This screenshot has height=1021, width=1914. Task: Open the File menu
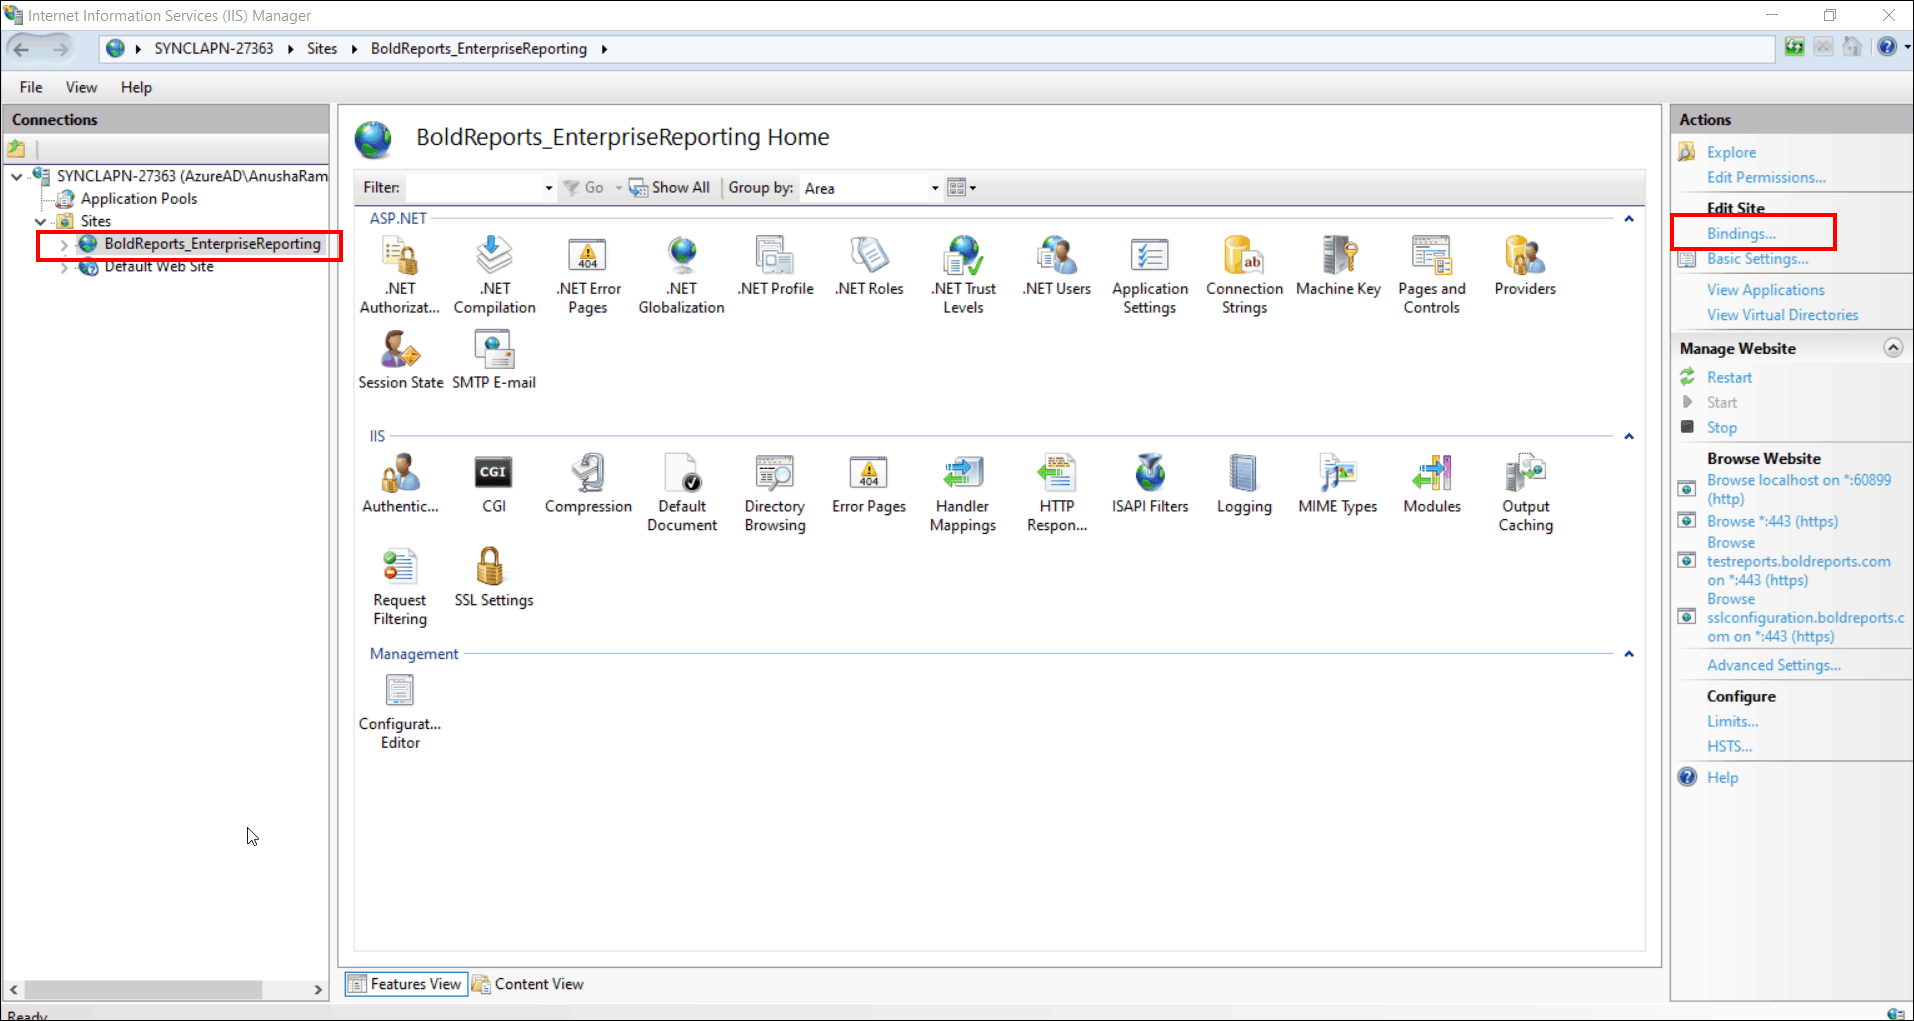coord(31,87)
